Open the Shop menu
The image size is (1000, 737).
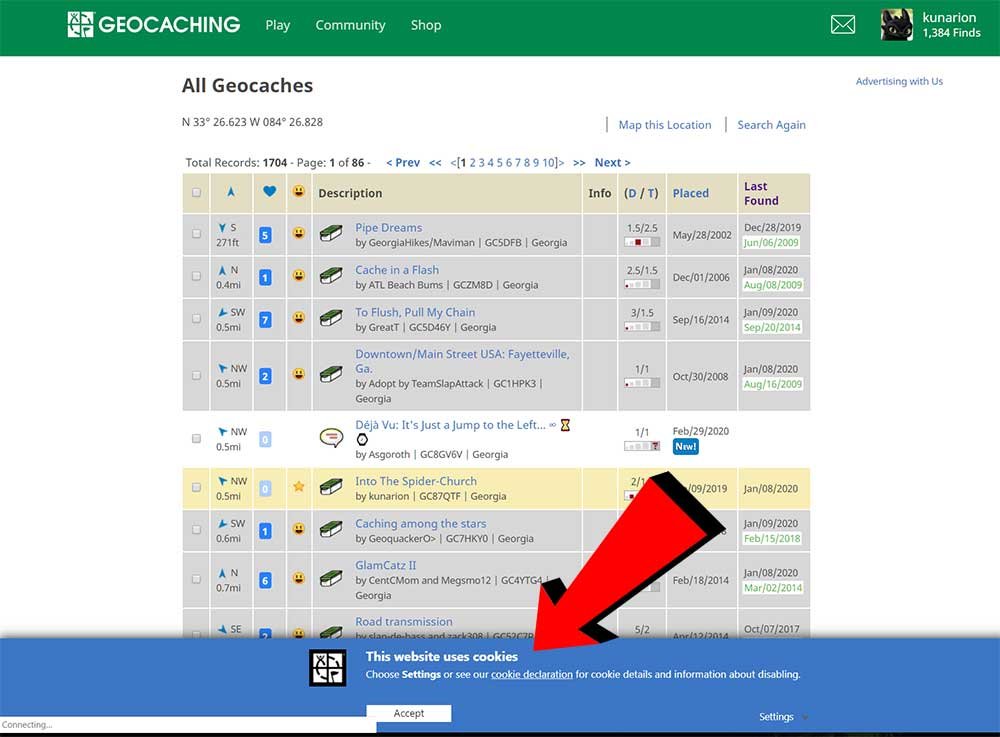pos(425,25)
